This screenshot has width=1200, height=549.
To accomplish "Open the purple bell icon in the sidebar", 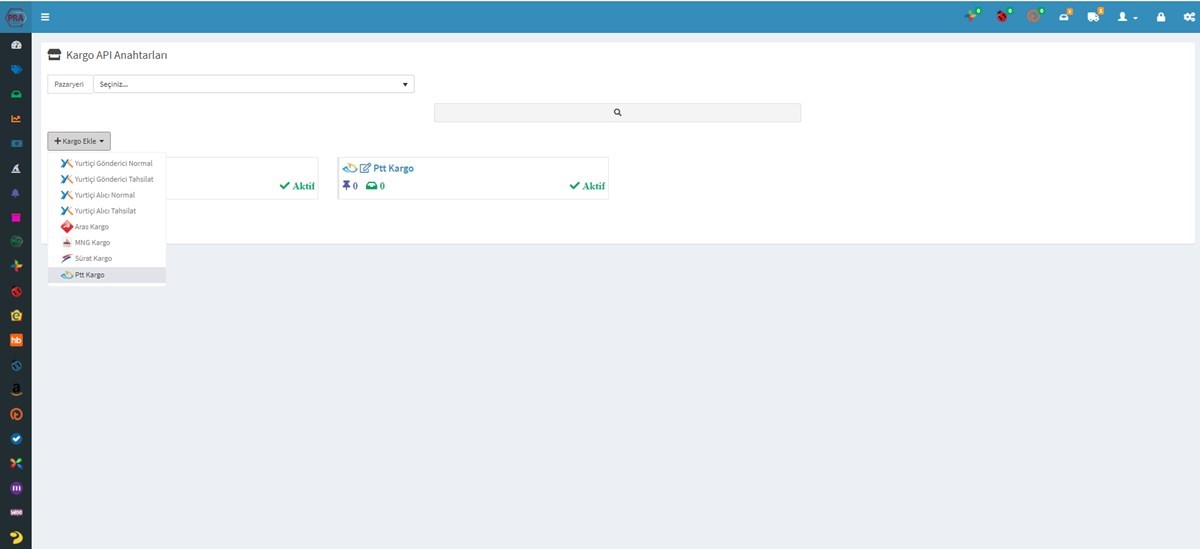I will click(x=16, y=192).
